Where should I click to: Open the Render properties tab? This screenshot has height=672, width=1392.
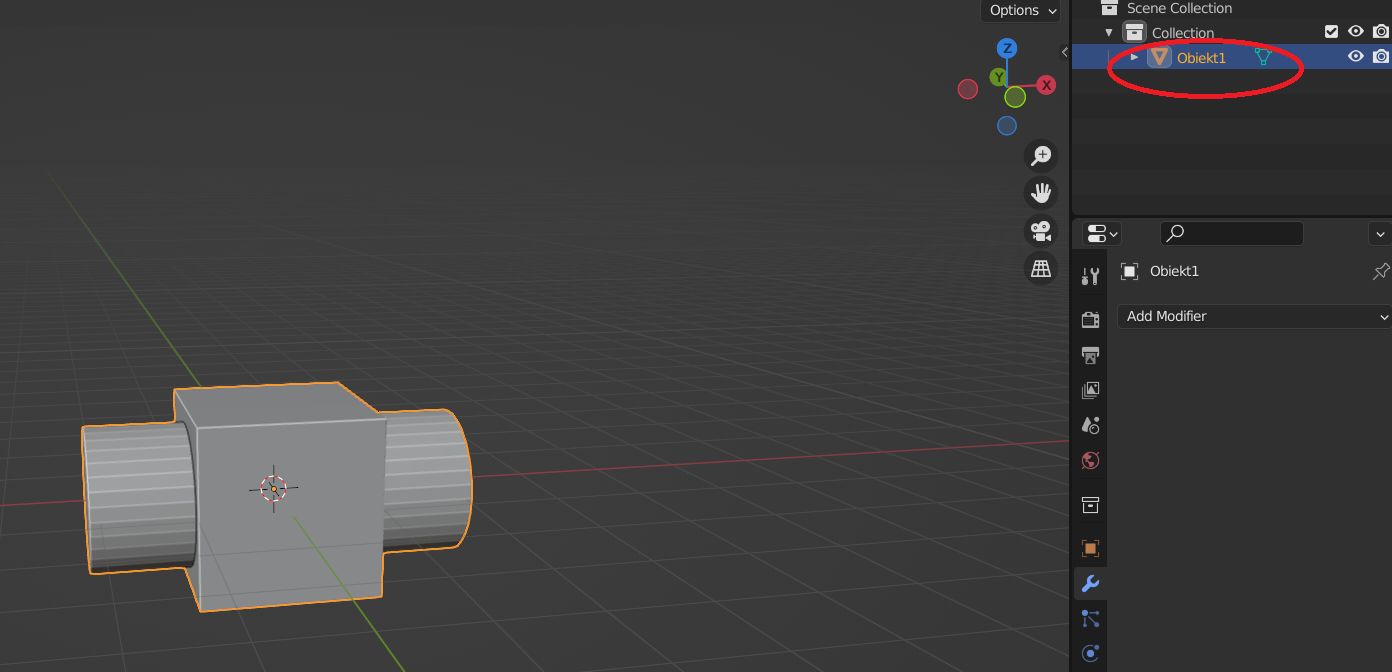click(x=1090, y=319)
